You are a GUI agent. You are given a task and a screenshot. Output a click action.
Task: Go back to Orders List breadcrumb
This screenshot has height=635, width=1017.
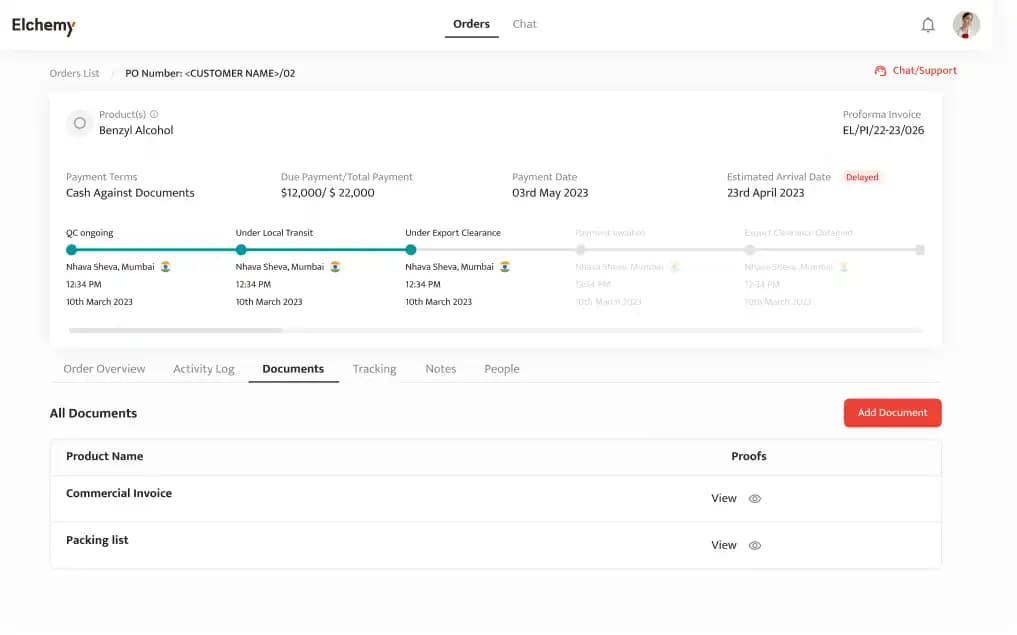[x=75, y=73]
